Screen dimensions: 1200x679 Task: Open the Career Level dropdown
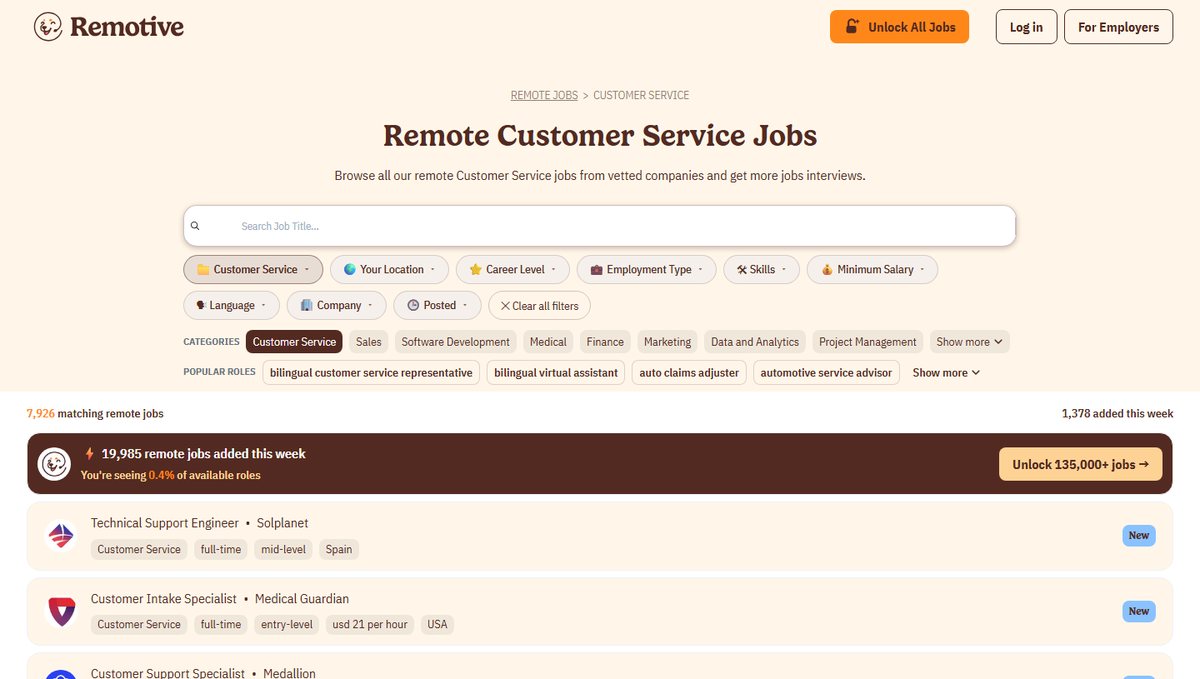[513, 270]
